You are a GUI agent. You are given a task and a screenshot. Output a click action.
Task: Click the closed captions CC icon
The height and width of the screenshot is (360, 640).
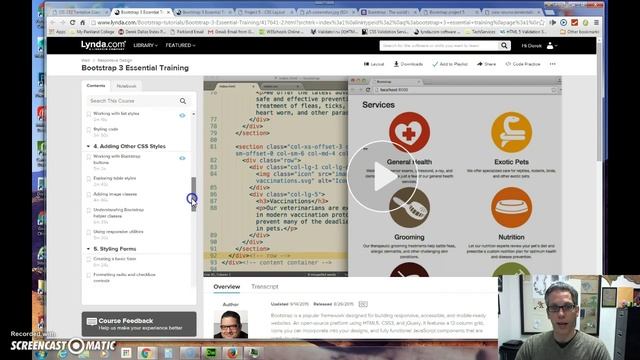point(363,304)
